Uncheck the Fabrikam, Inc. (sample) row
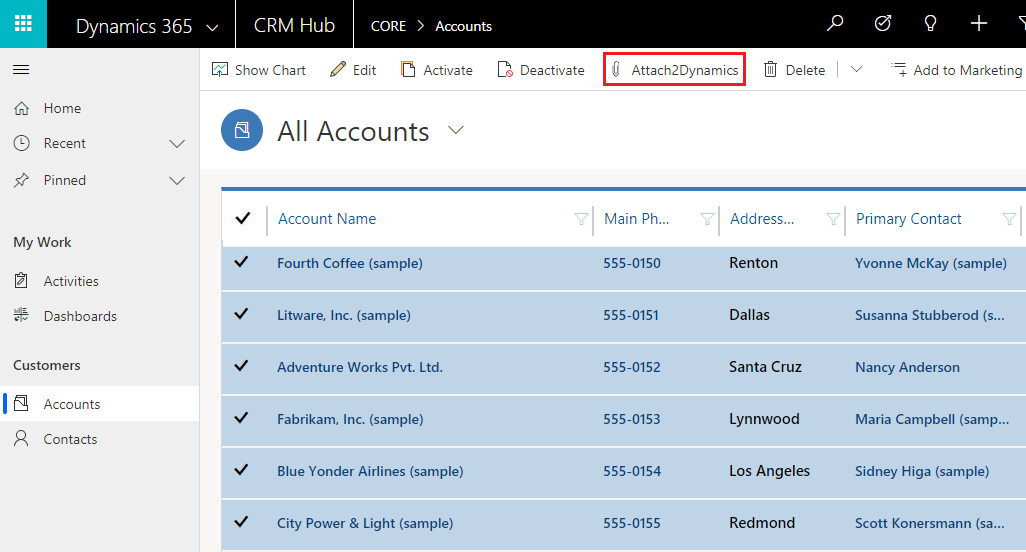 (241, 418)
